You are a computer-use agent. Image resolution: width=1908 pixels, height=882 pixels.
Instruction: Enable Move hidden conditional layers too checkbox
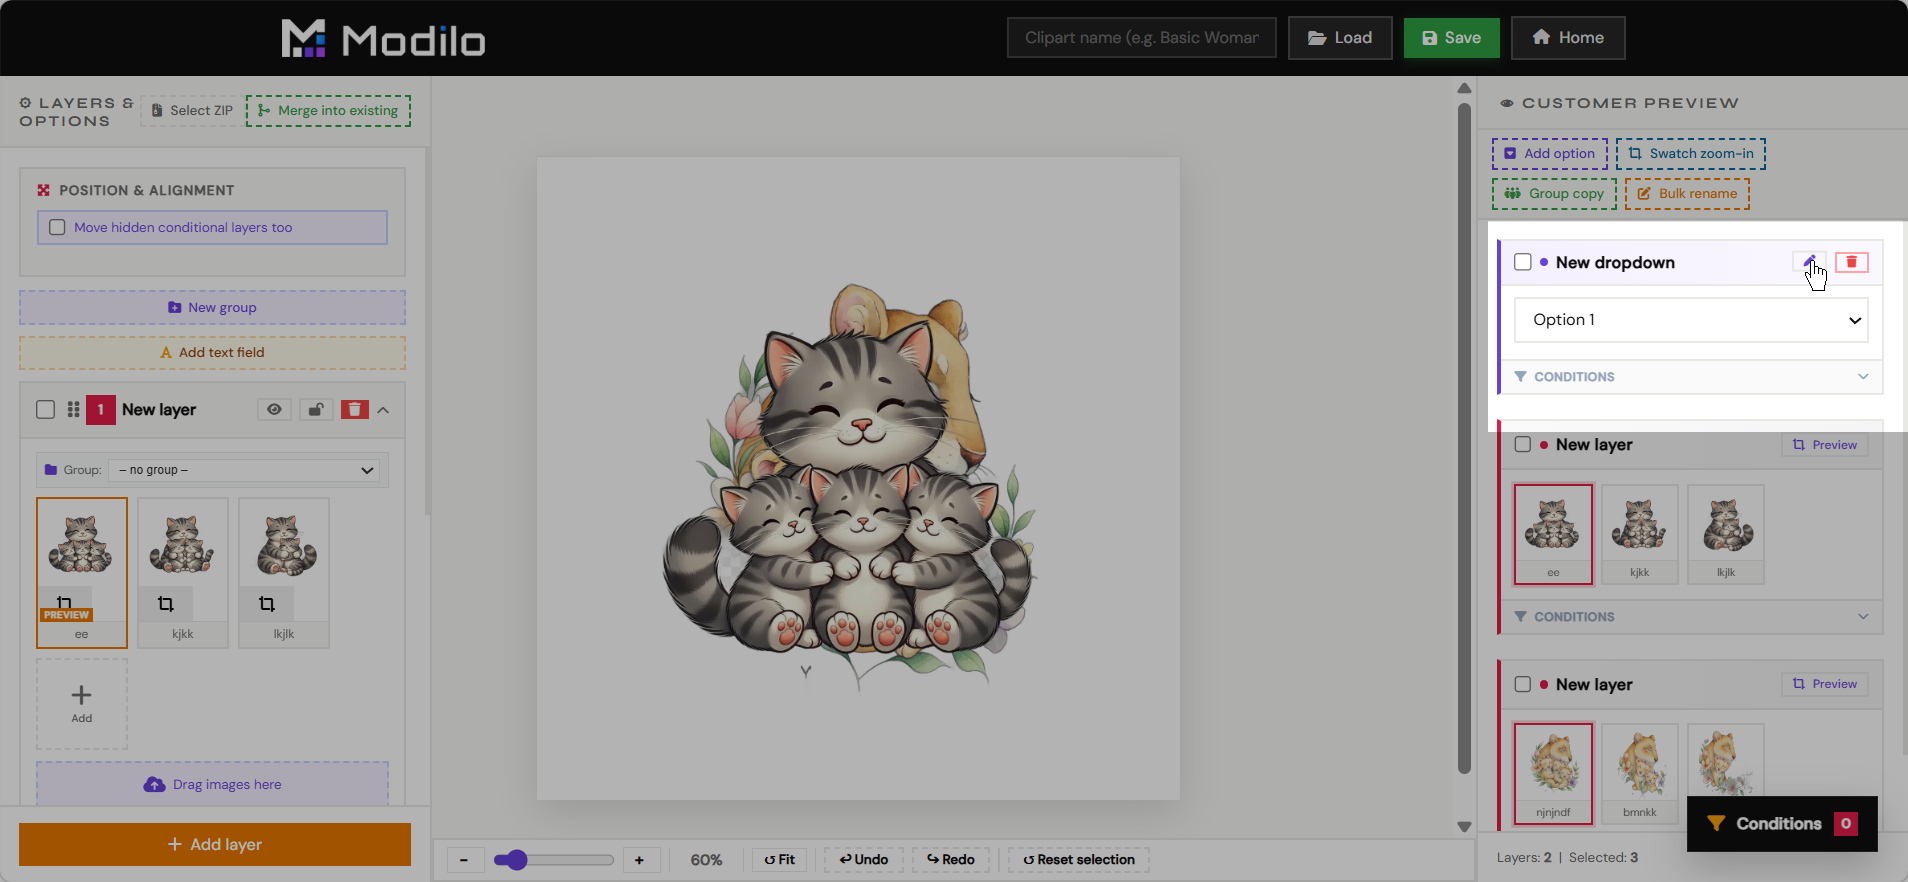click(58, 227)
